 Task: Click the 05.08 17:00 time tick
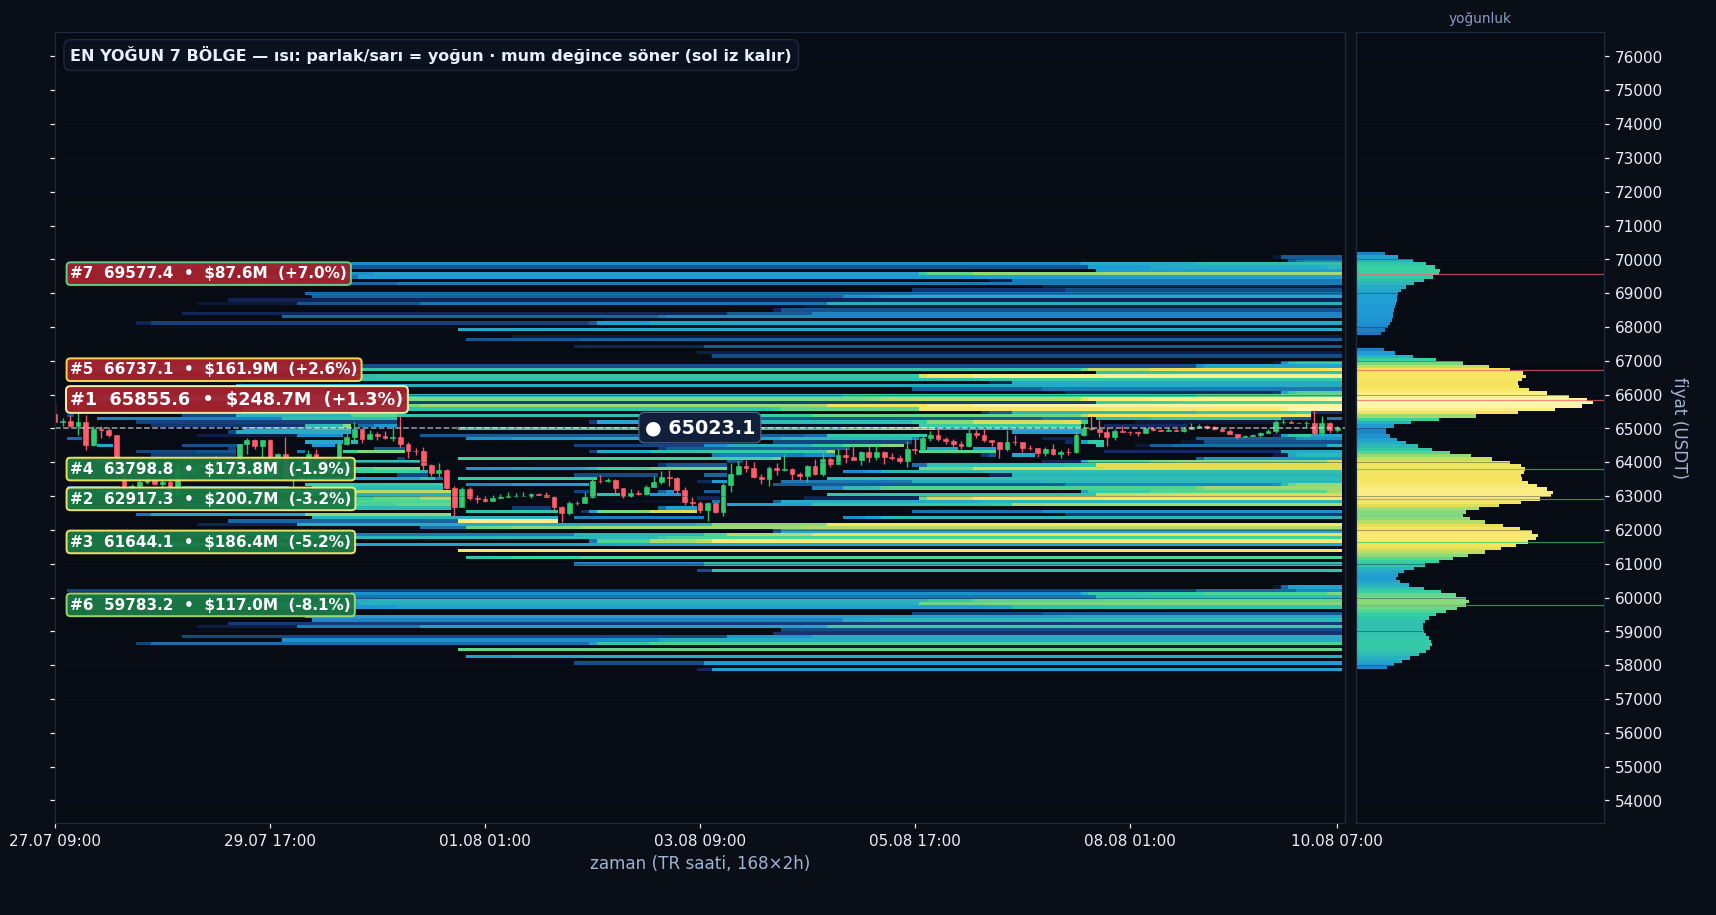[915, 841]
